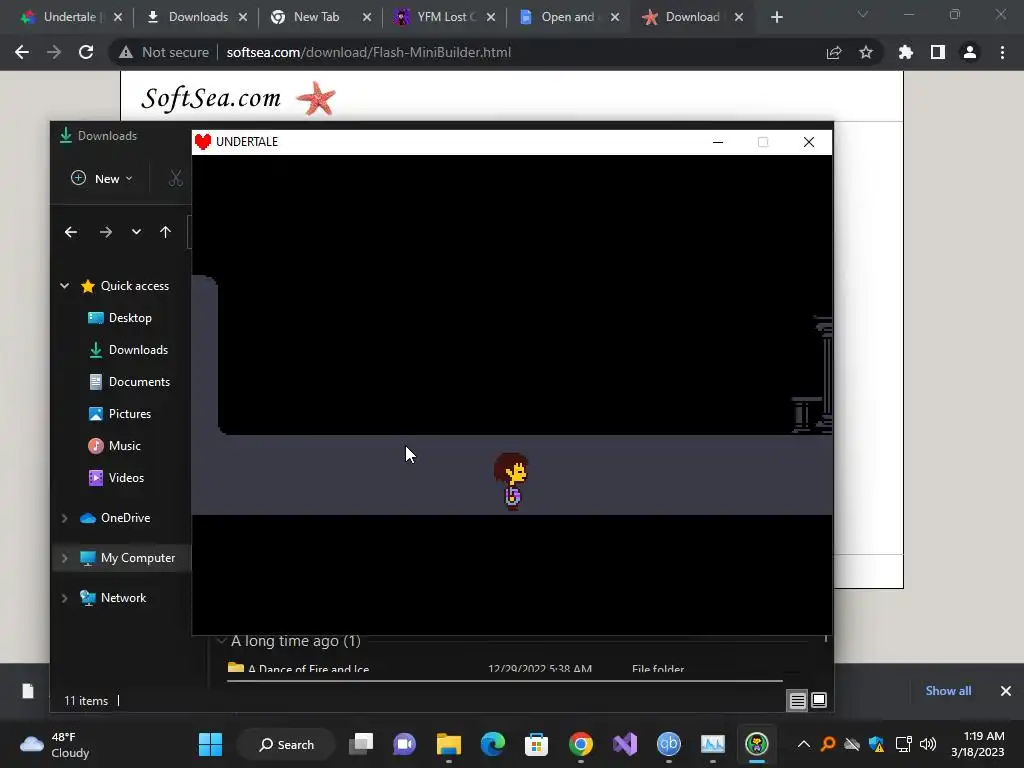Open the clock showing 1:19 AM
The width and height of the screenshot is (1024, 768).
tap(978, 744)
